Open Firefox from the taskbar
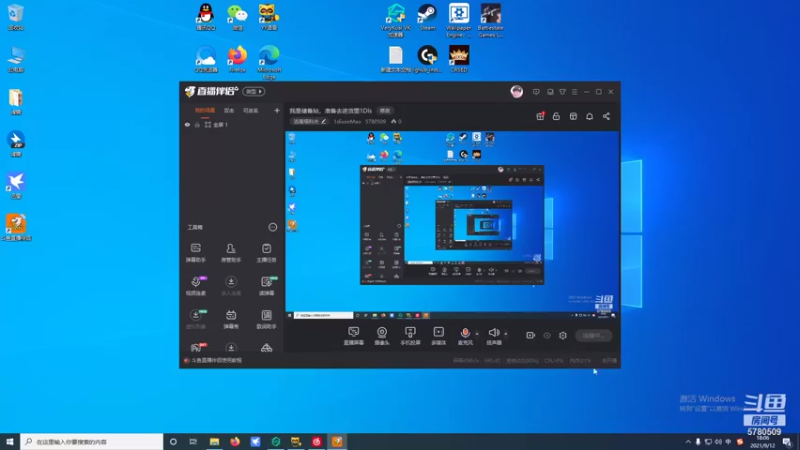Screen dimensions: 800x450 pos(235,442)
